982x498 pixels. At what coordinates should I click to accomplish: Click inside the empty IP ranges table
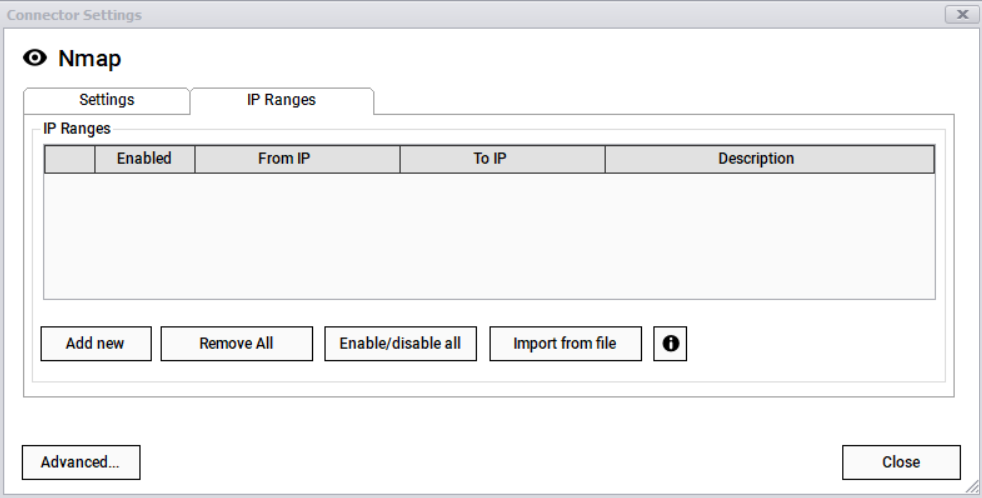coord(489,235)
